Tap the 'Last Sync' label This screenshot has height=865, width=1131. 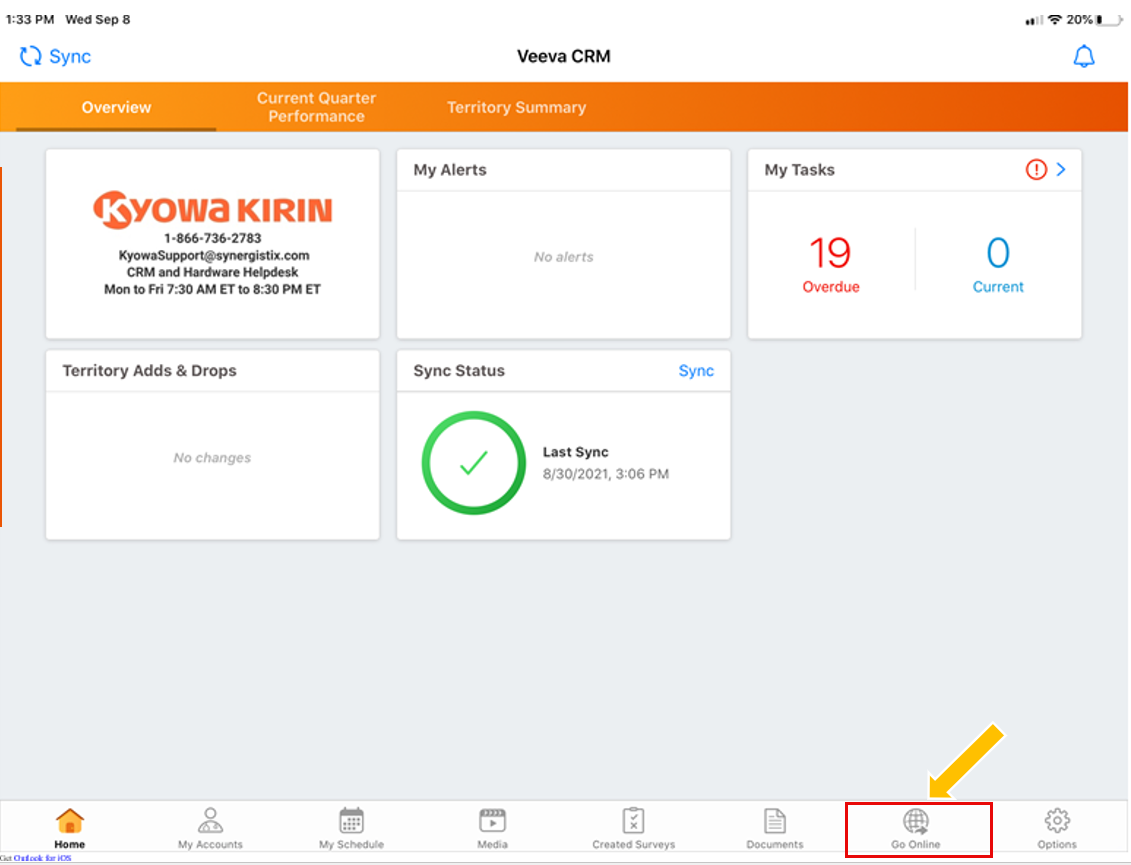(x=576, y=452)
